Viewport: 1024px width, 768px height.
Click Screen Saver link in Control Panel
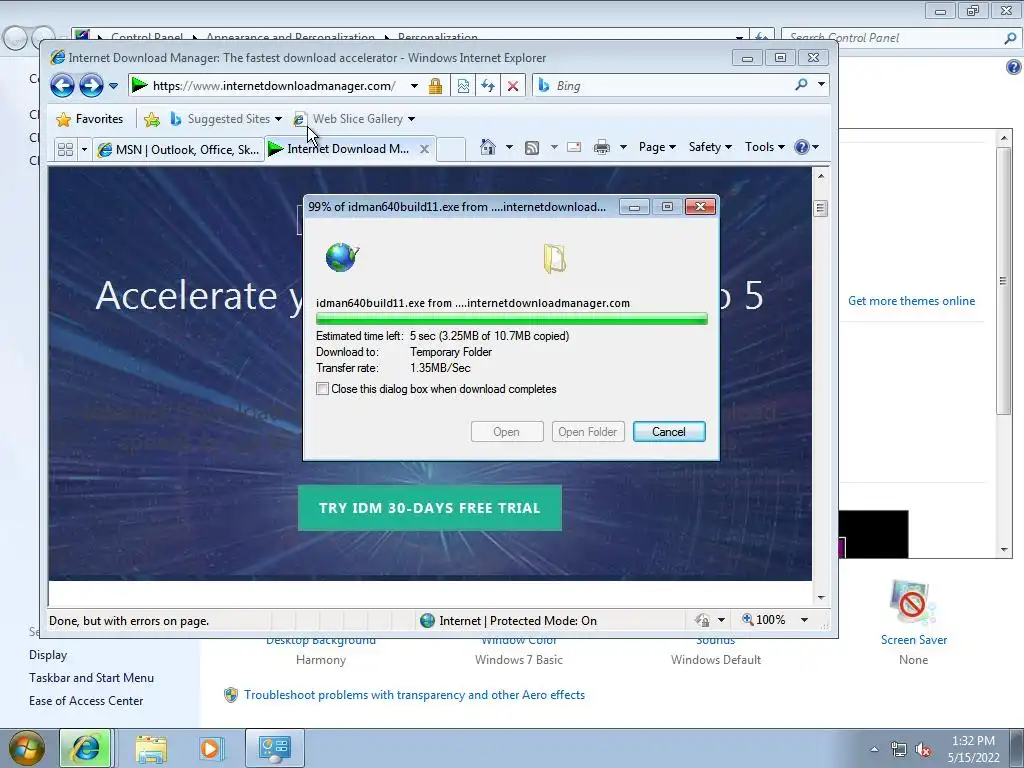pyautogui.click(x=914, y=640)
